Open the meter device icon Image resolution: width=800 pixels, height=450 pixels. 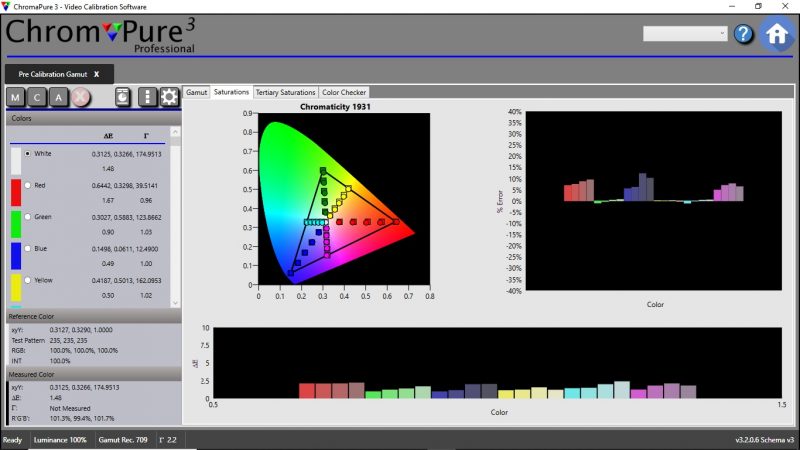coord(122,97)
